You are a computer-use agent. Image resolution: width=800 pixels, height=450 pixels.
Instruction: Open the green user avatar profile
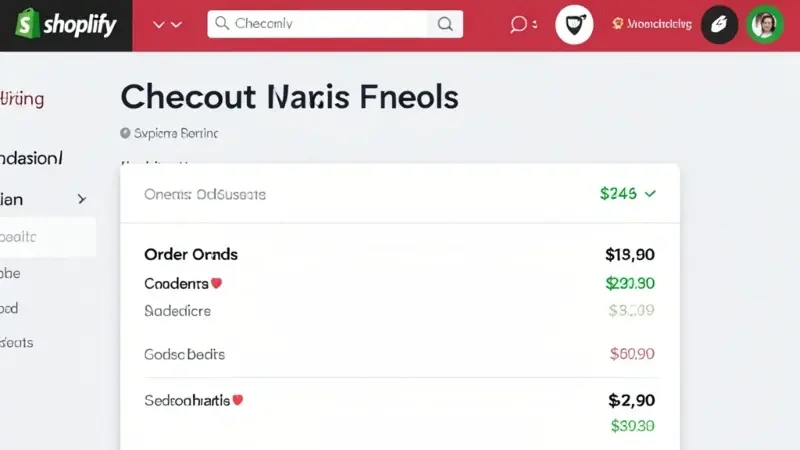tap(765, 24)
